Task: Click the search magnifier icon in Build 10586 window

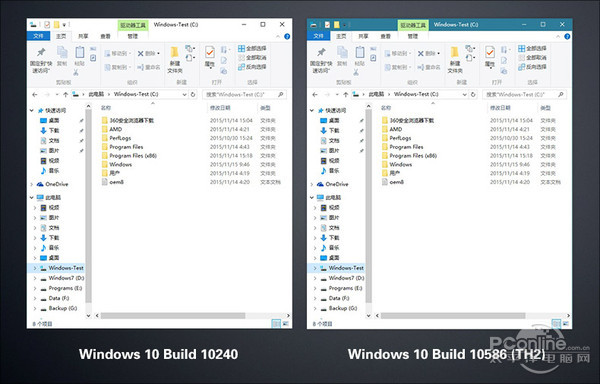Action: [561, 94]
